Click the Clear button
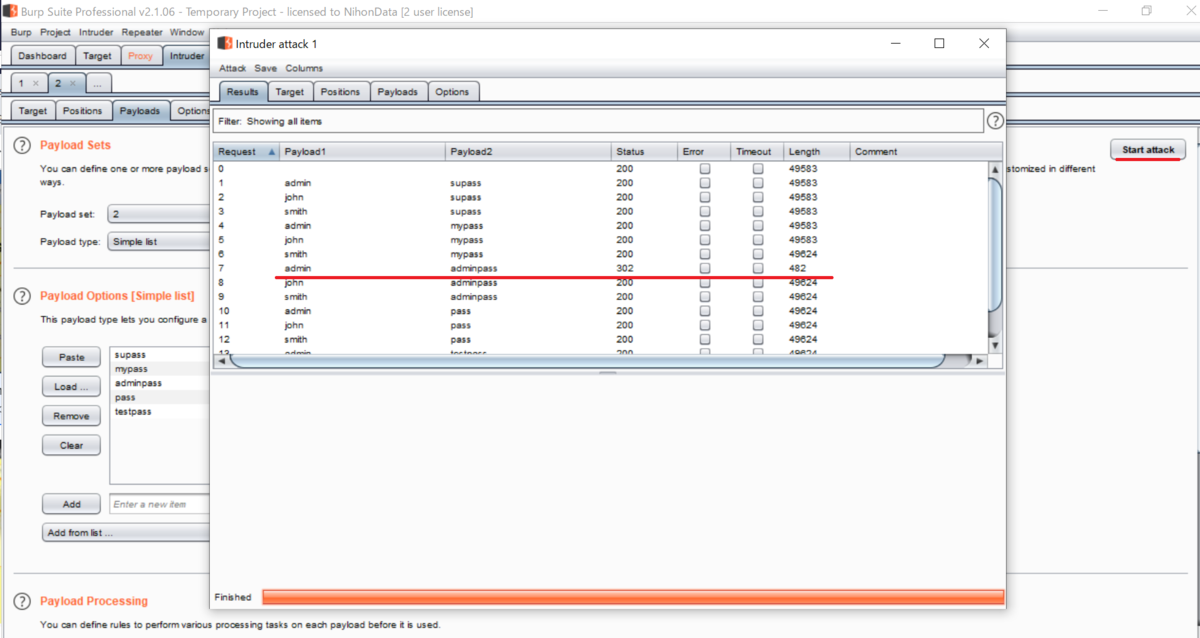The width and height of the screenshot is (1200, 638). (x=71, y=445)
